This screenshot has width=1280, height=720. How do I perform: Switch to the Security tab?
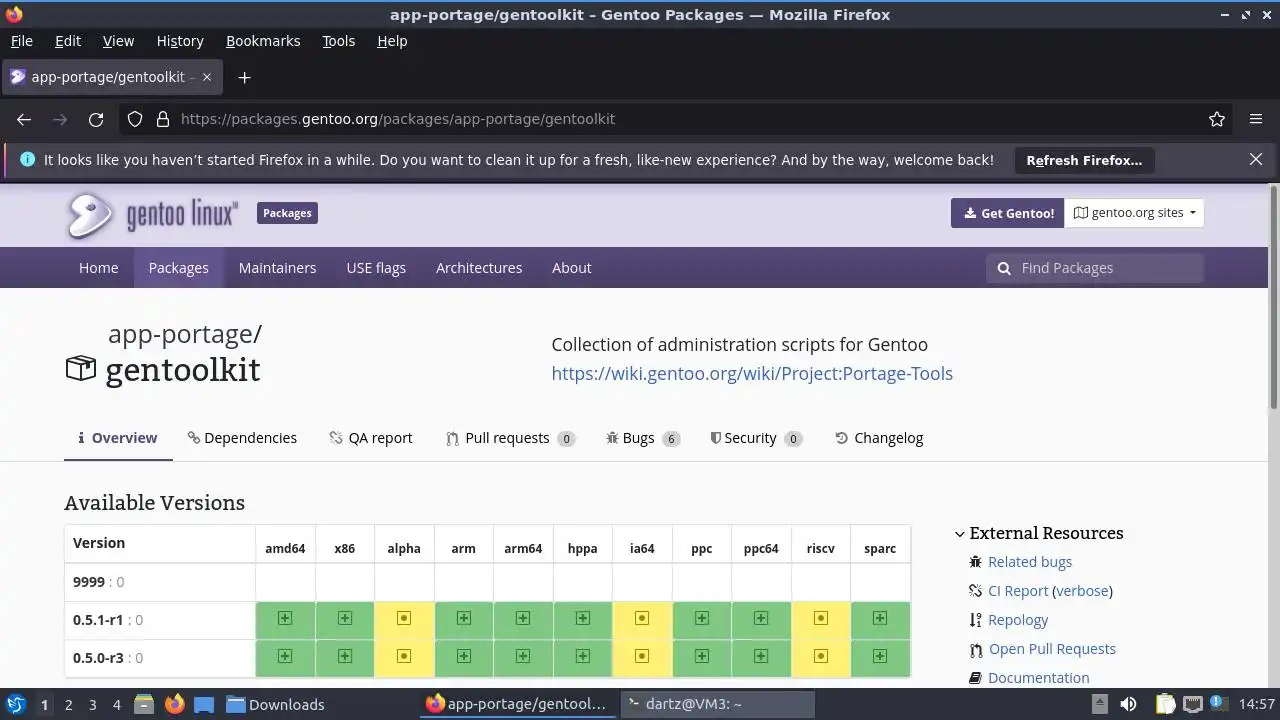pyautogui.click(x=756, y=438)
